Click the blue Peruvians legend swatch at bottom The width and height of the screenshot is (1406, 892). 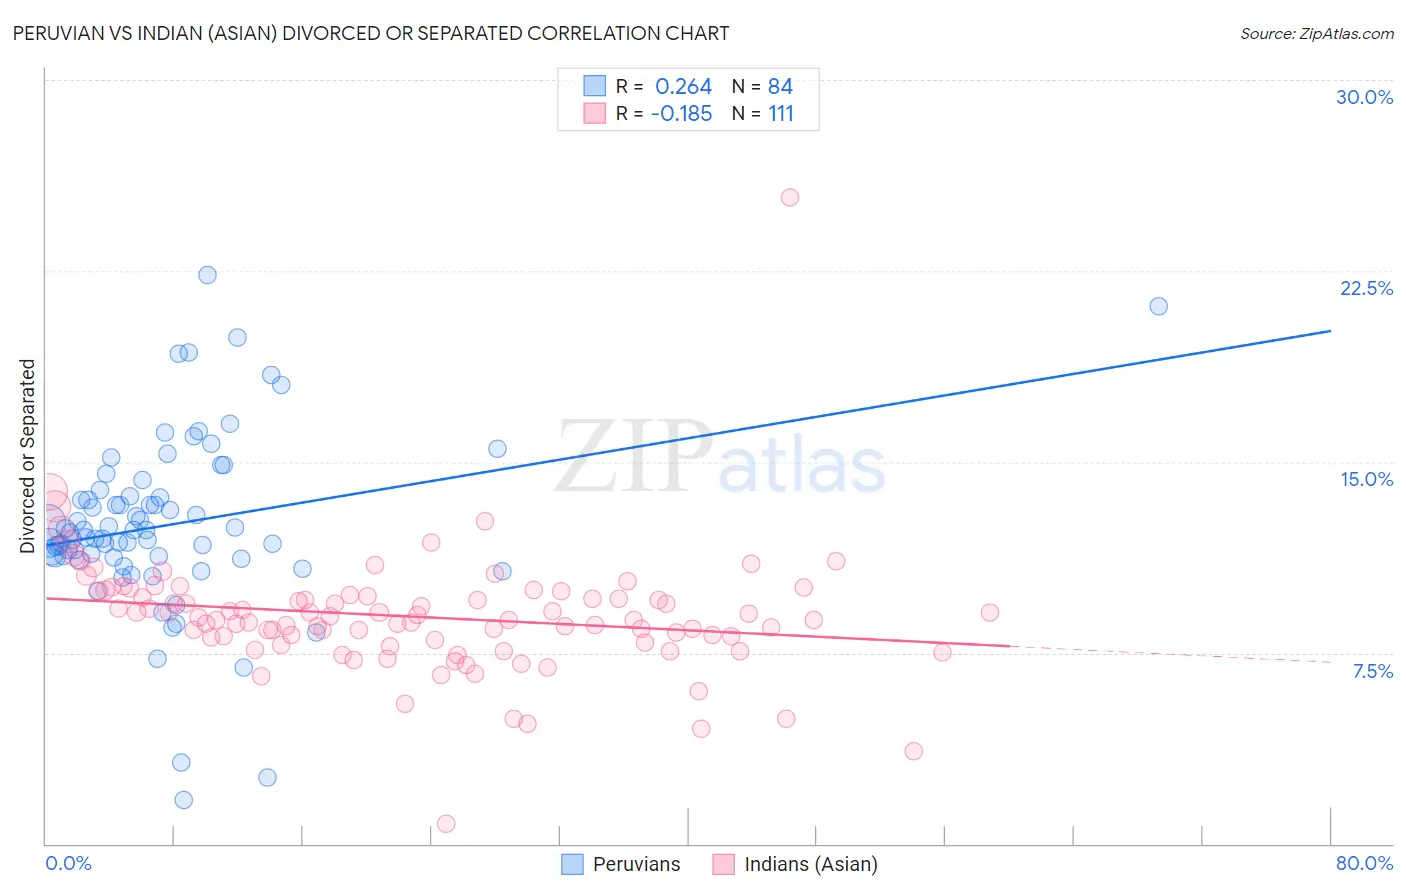pos(572,864)
